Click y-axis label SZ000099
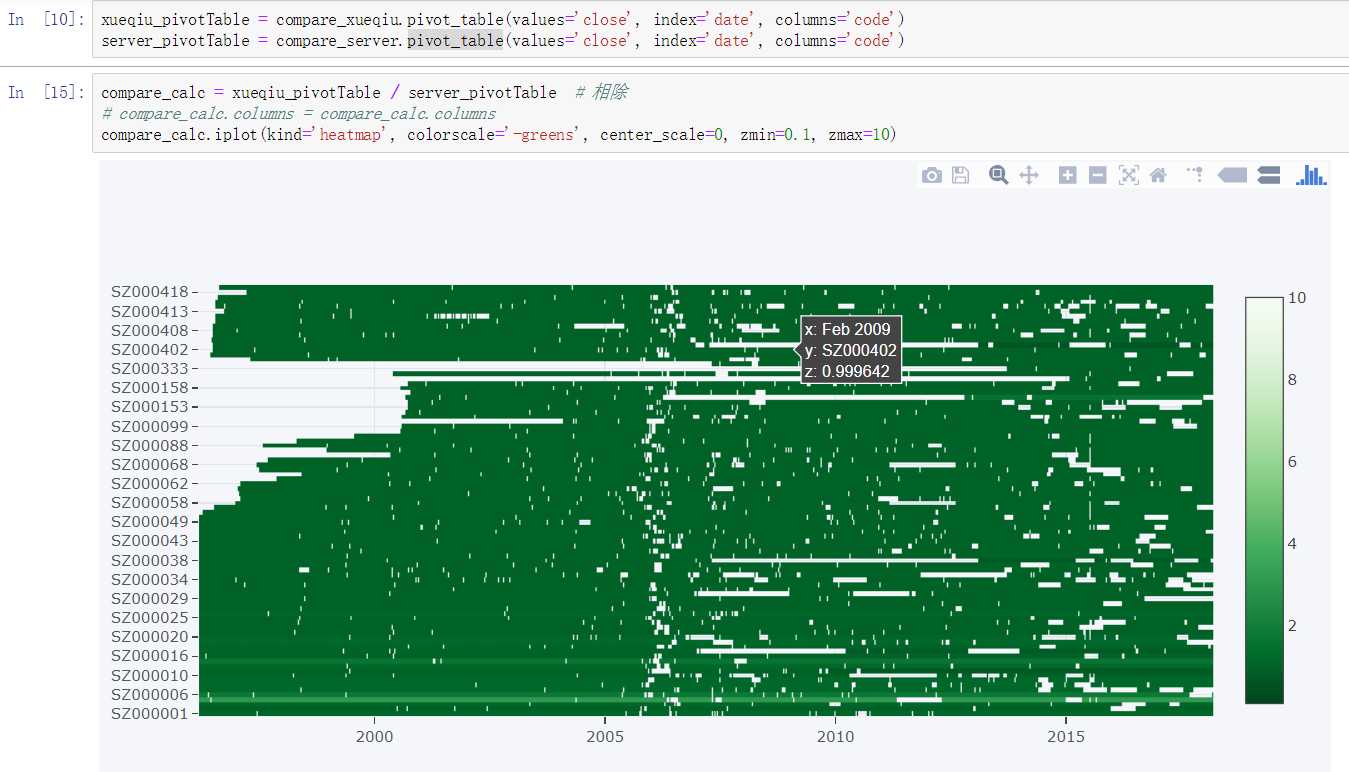 point(149,426)
